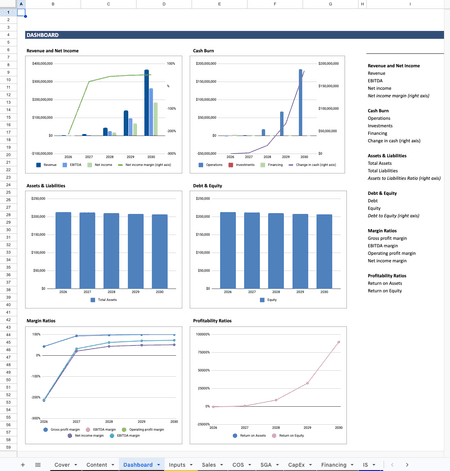
Task: Click the previous sheet tabs arrow
Action: (392, 465)
